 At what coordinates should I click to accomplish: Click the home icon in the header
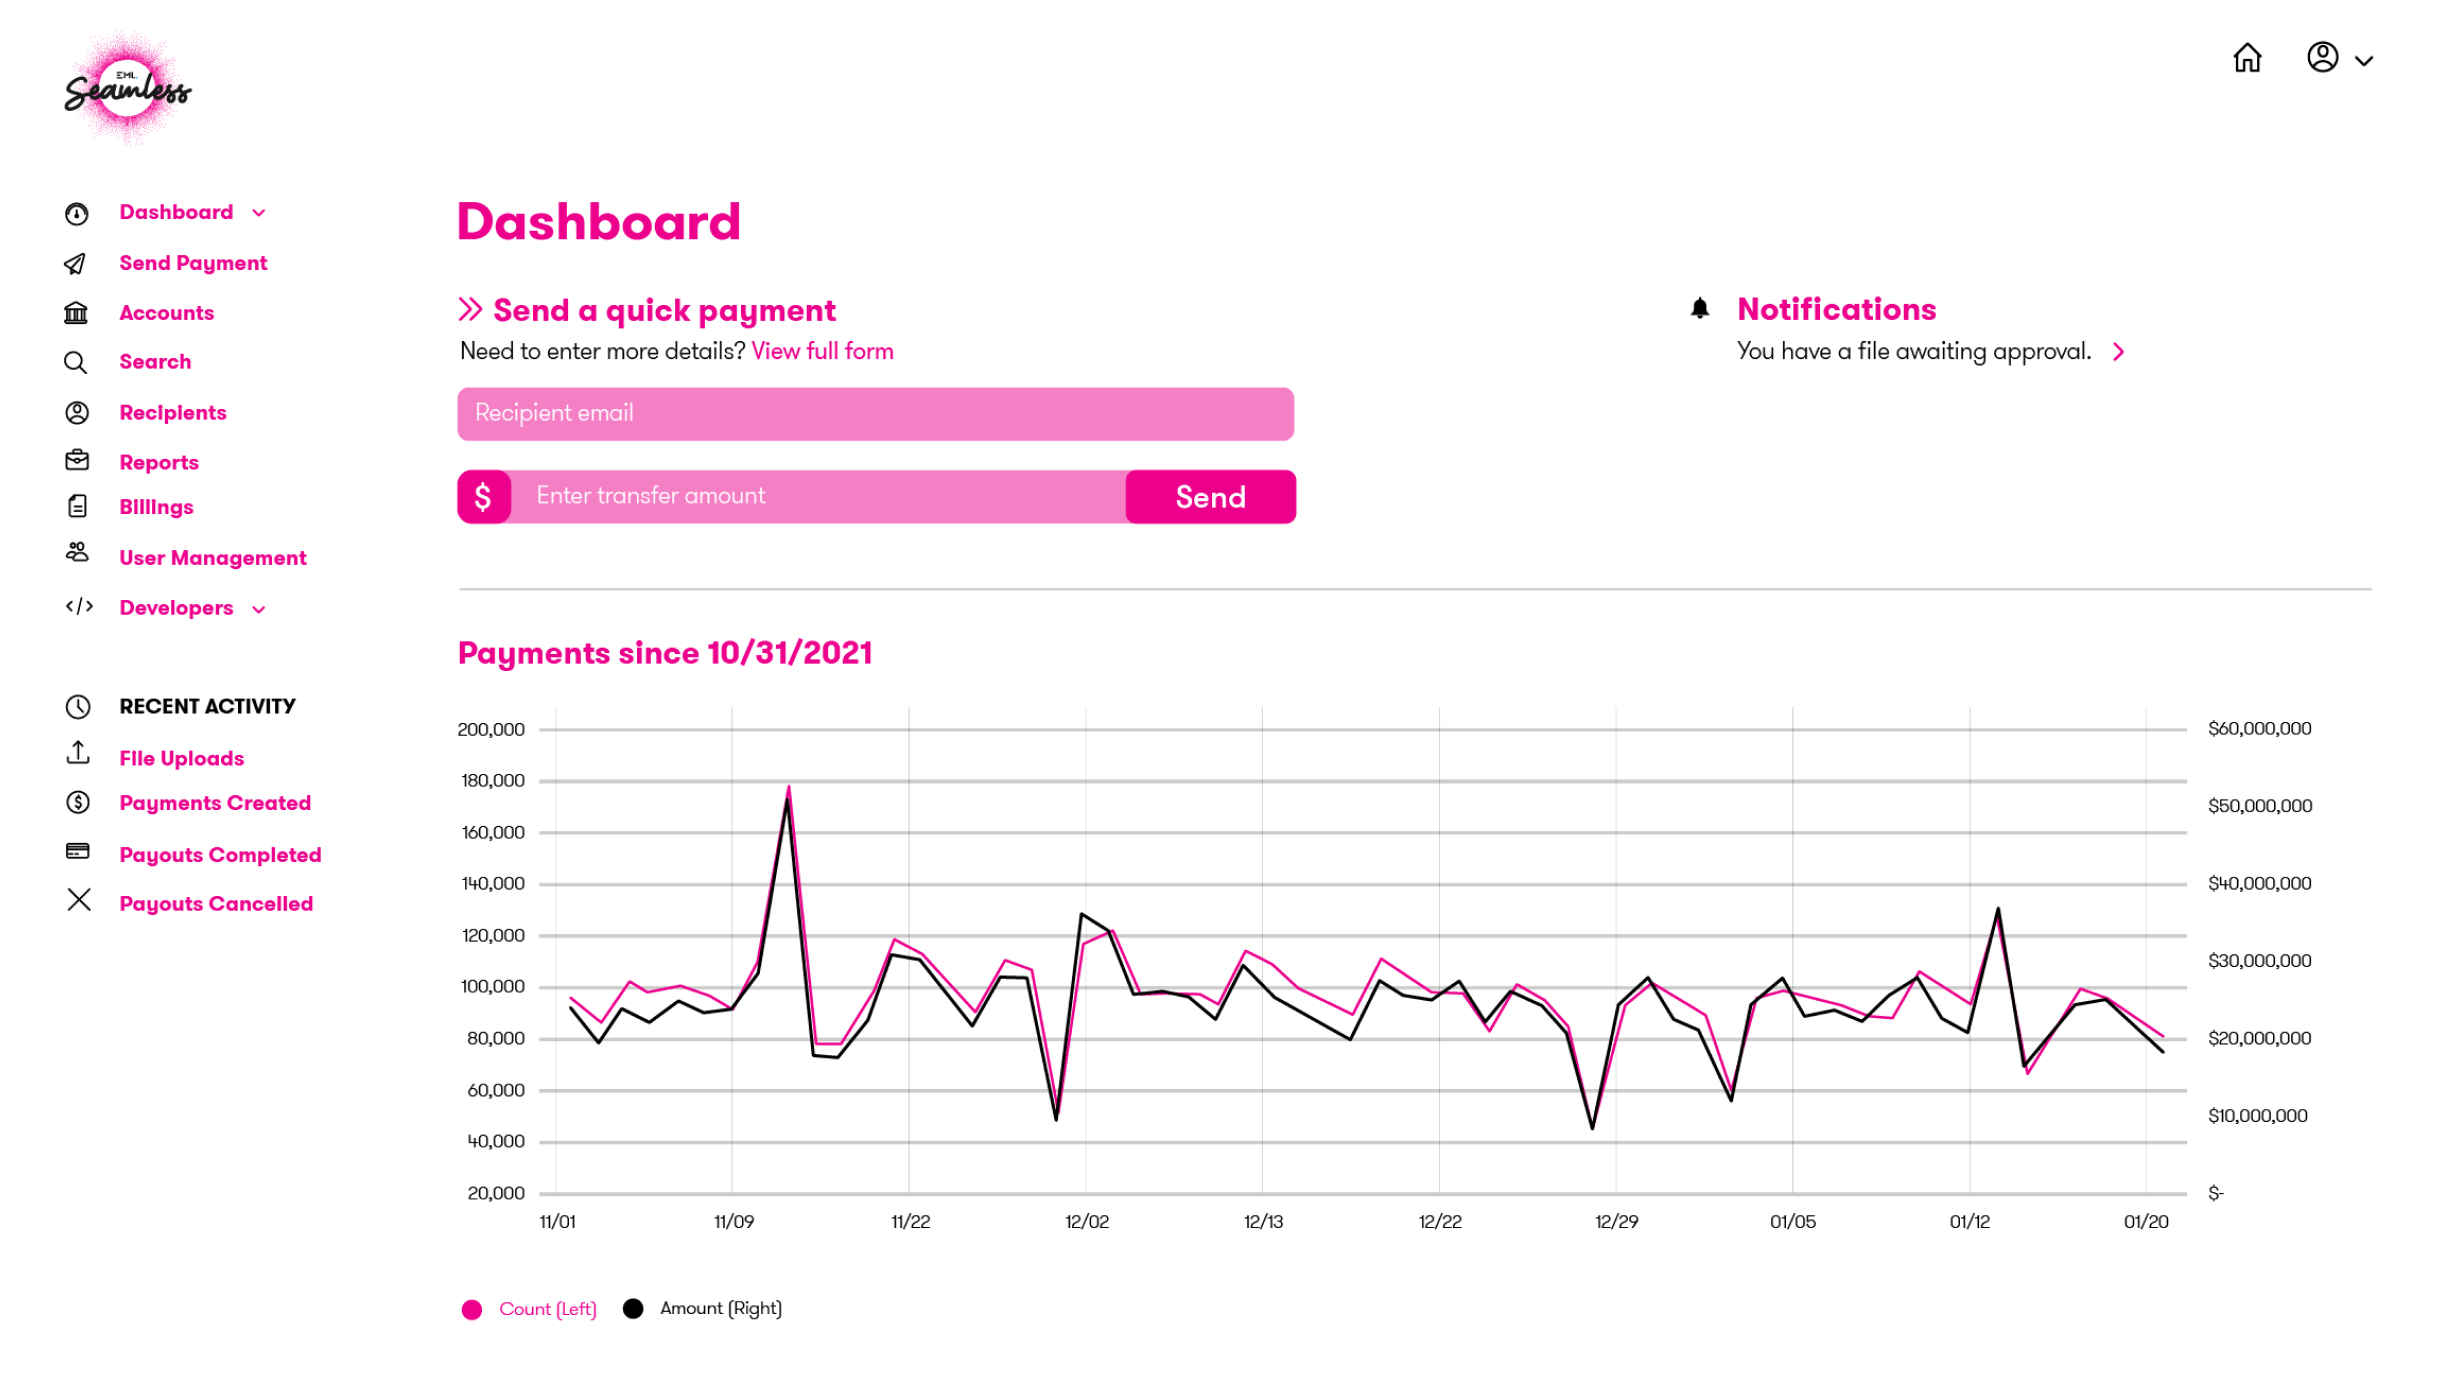pyautogui.click(x=2246, y=58)
